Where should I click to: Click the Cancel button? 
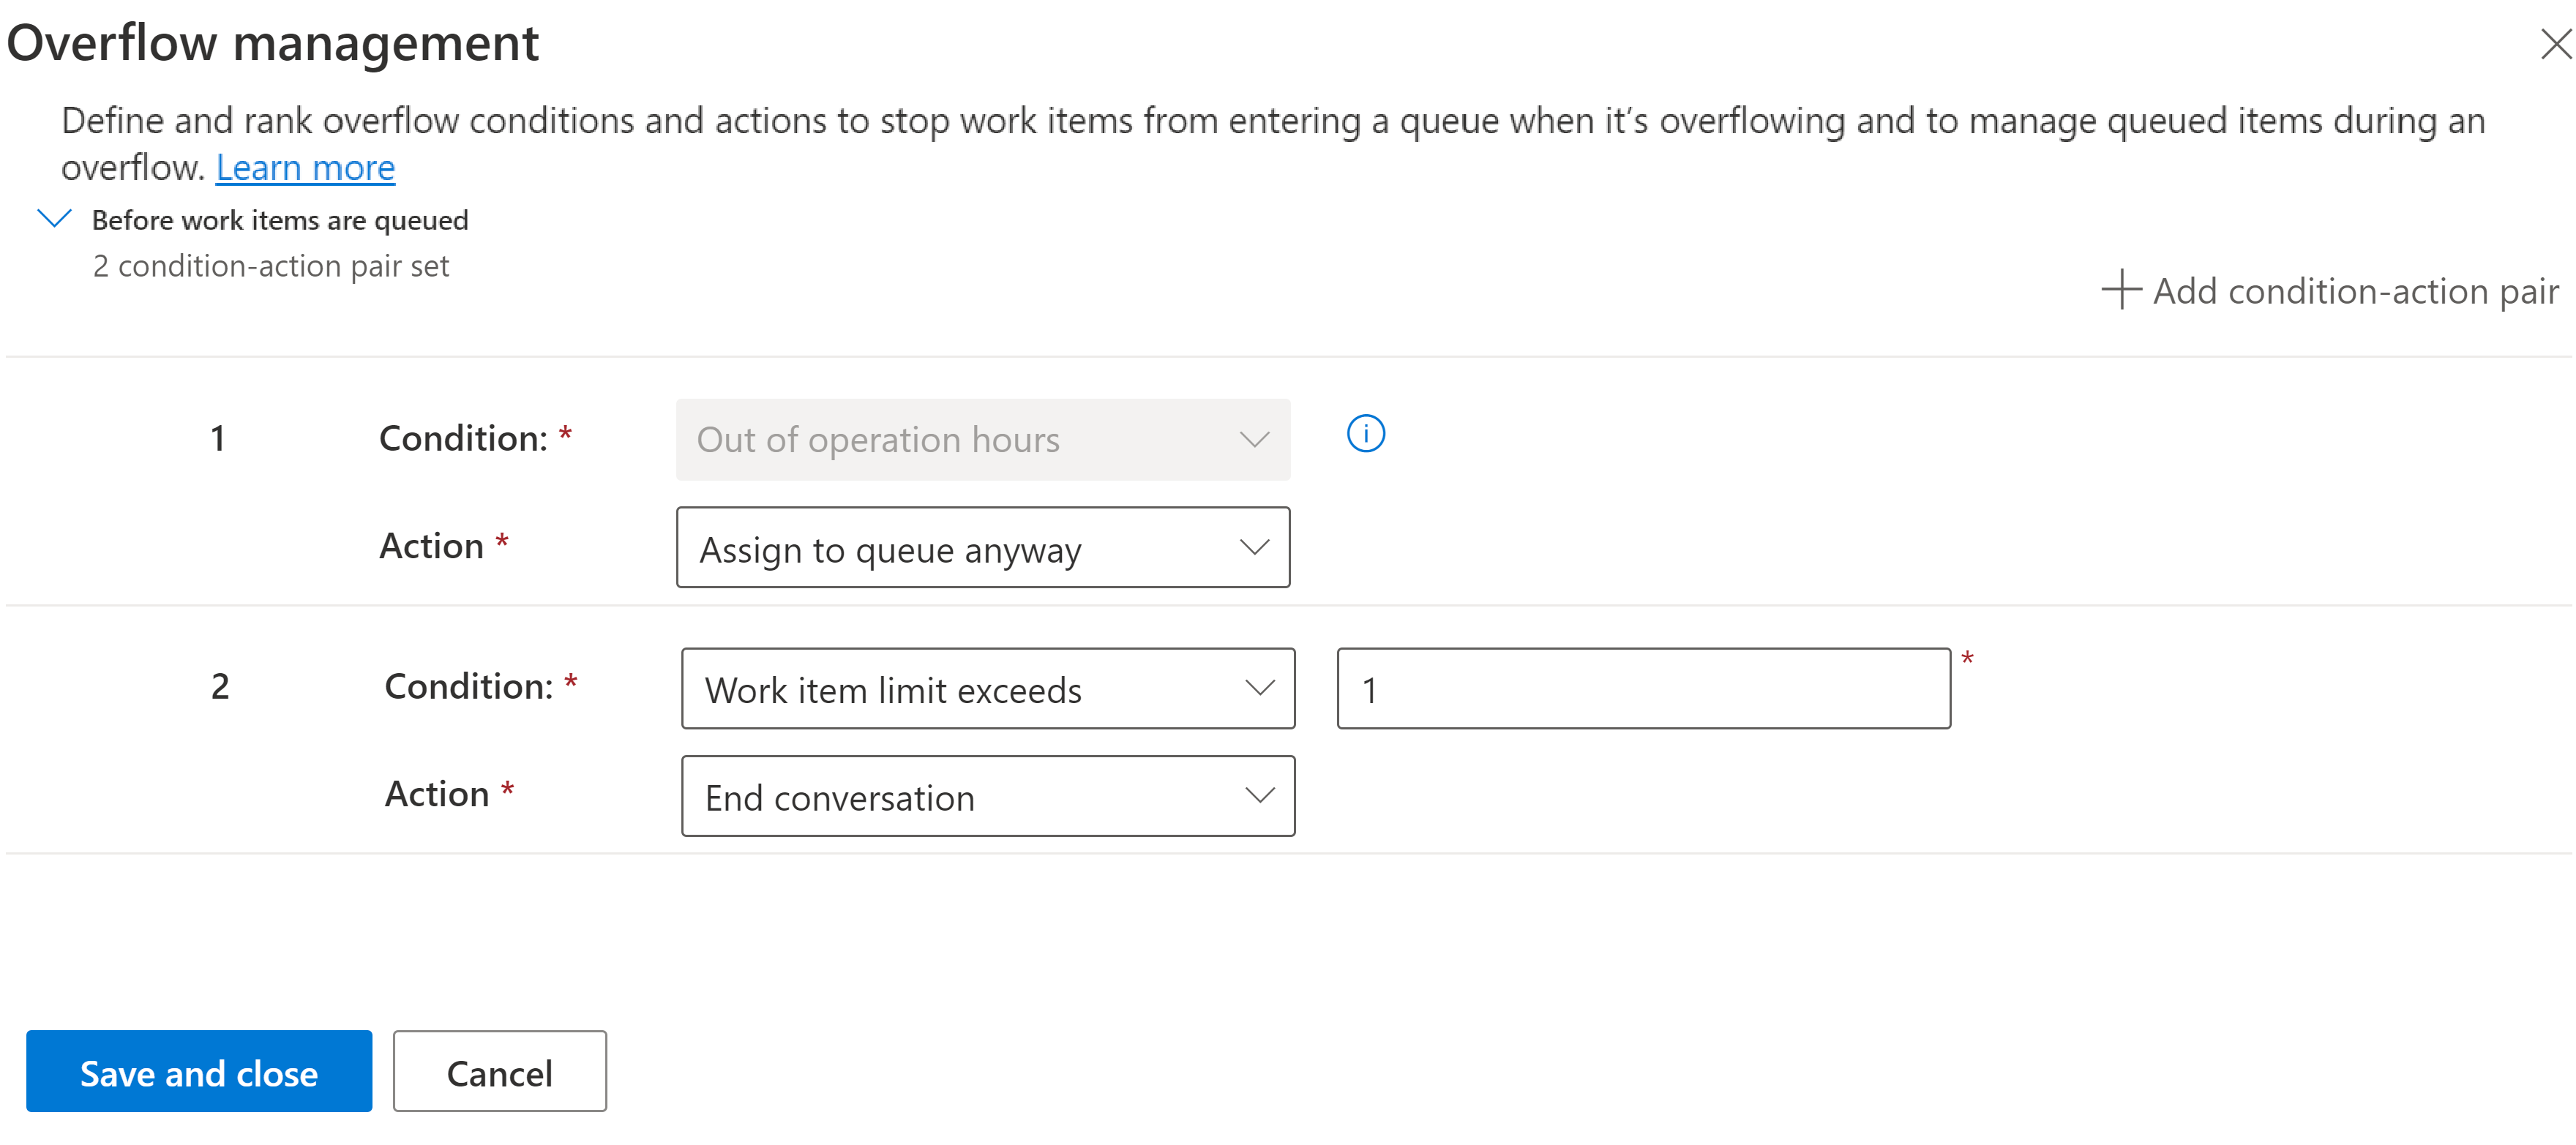pos(501,1074)
